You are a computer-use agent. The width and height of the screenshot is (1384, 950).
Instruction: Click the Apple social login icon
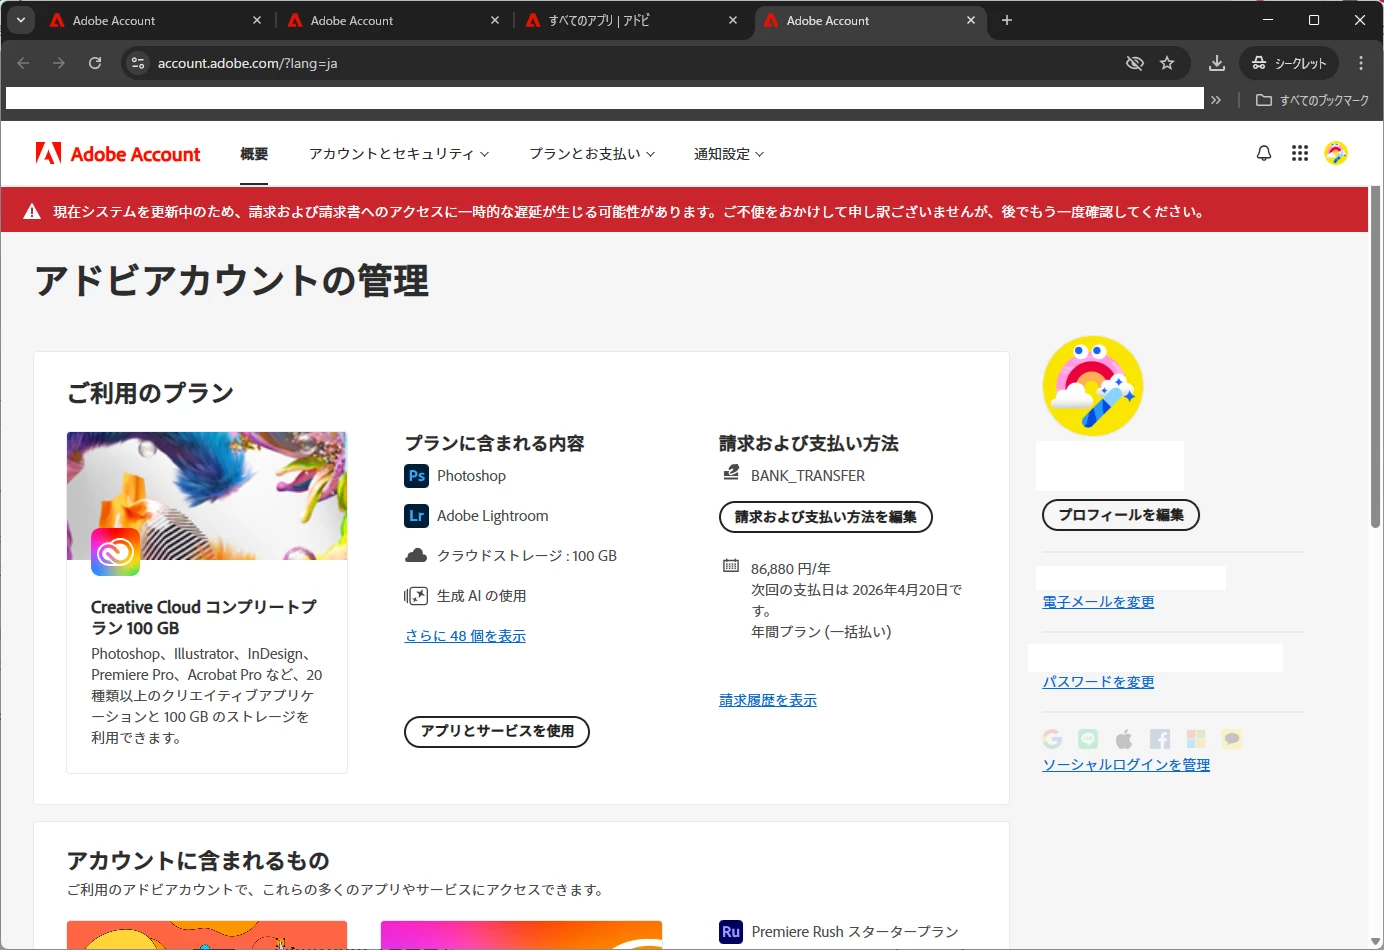1124,739
